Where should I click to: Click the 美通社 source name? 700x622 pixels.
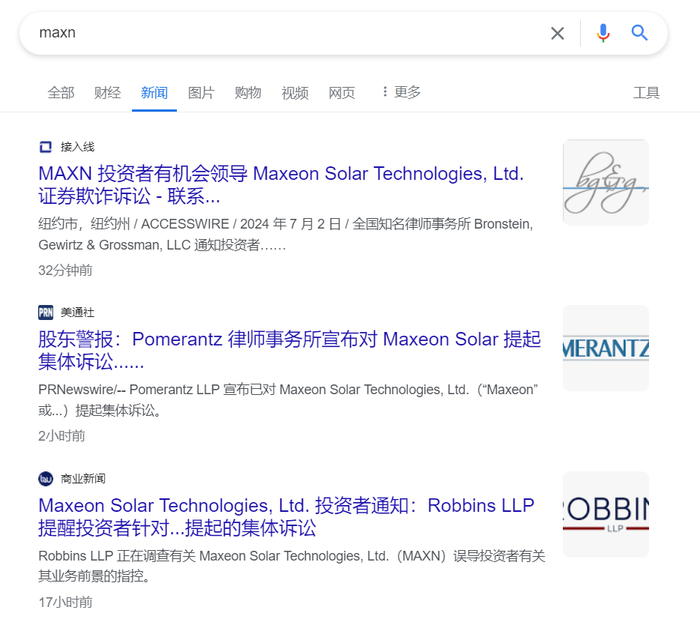click(x=78, y=313)
